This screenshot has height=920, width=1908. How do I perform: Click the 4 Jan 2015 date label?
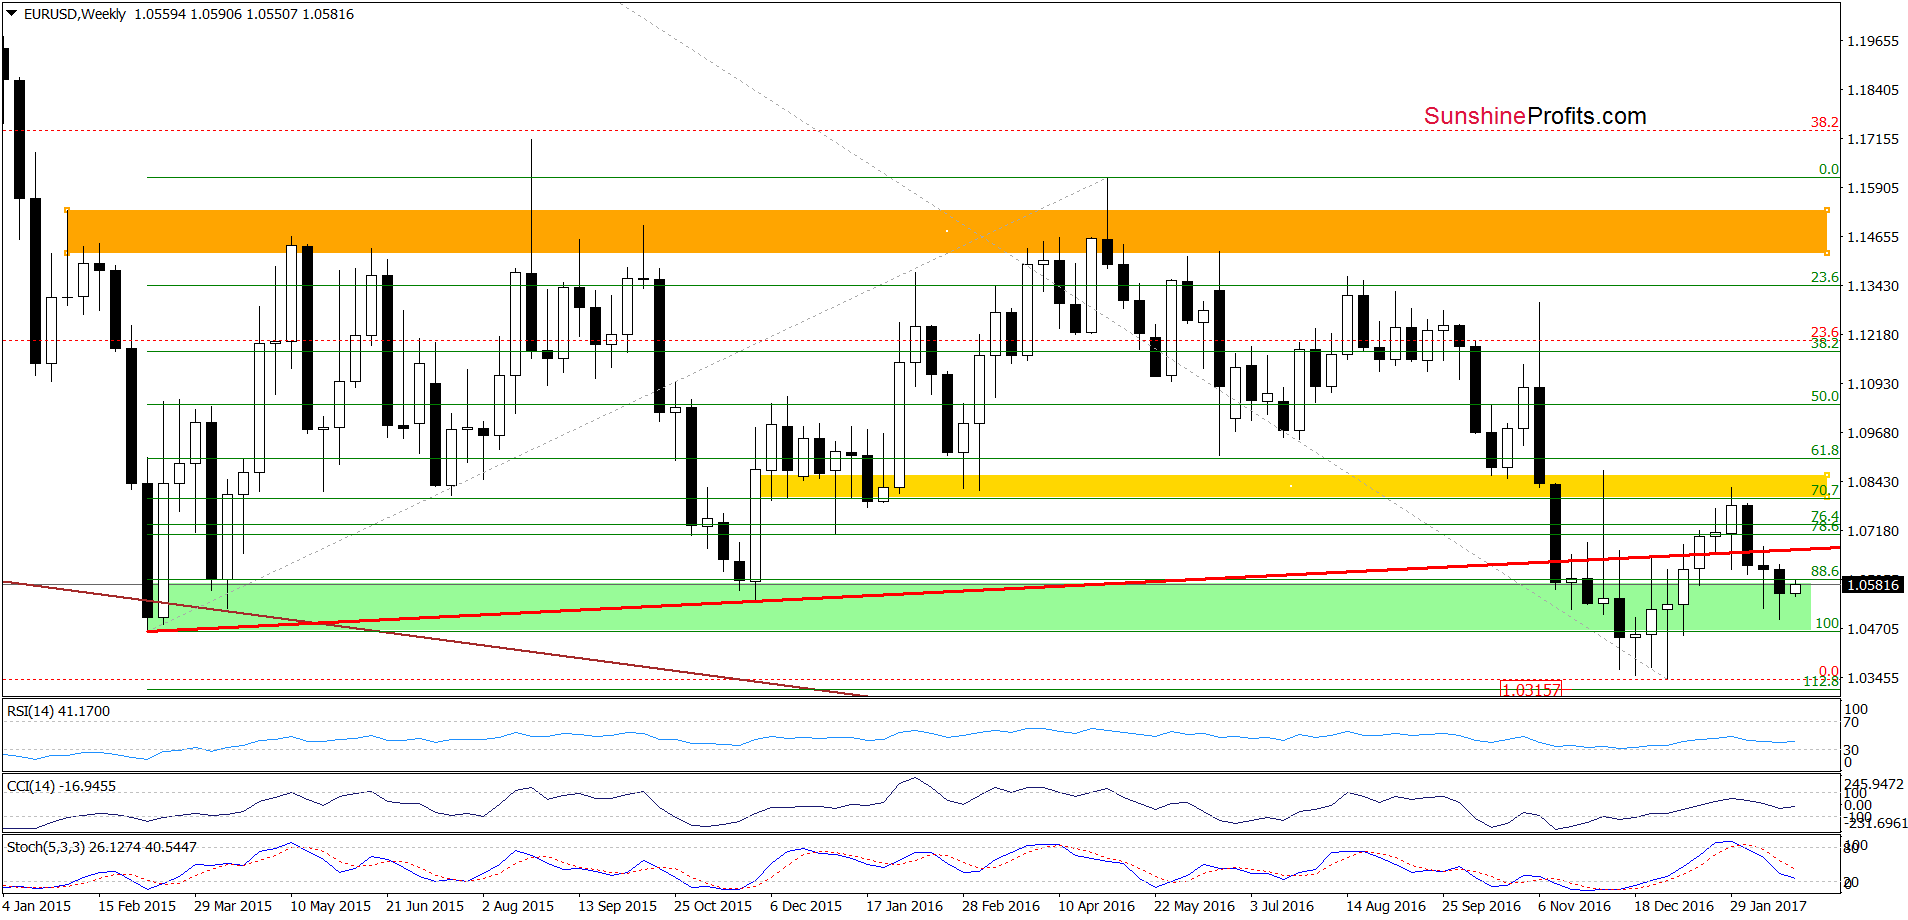(37, 906)
